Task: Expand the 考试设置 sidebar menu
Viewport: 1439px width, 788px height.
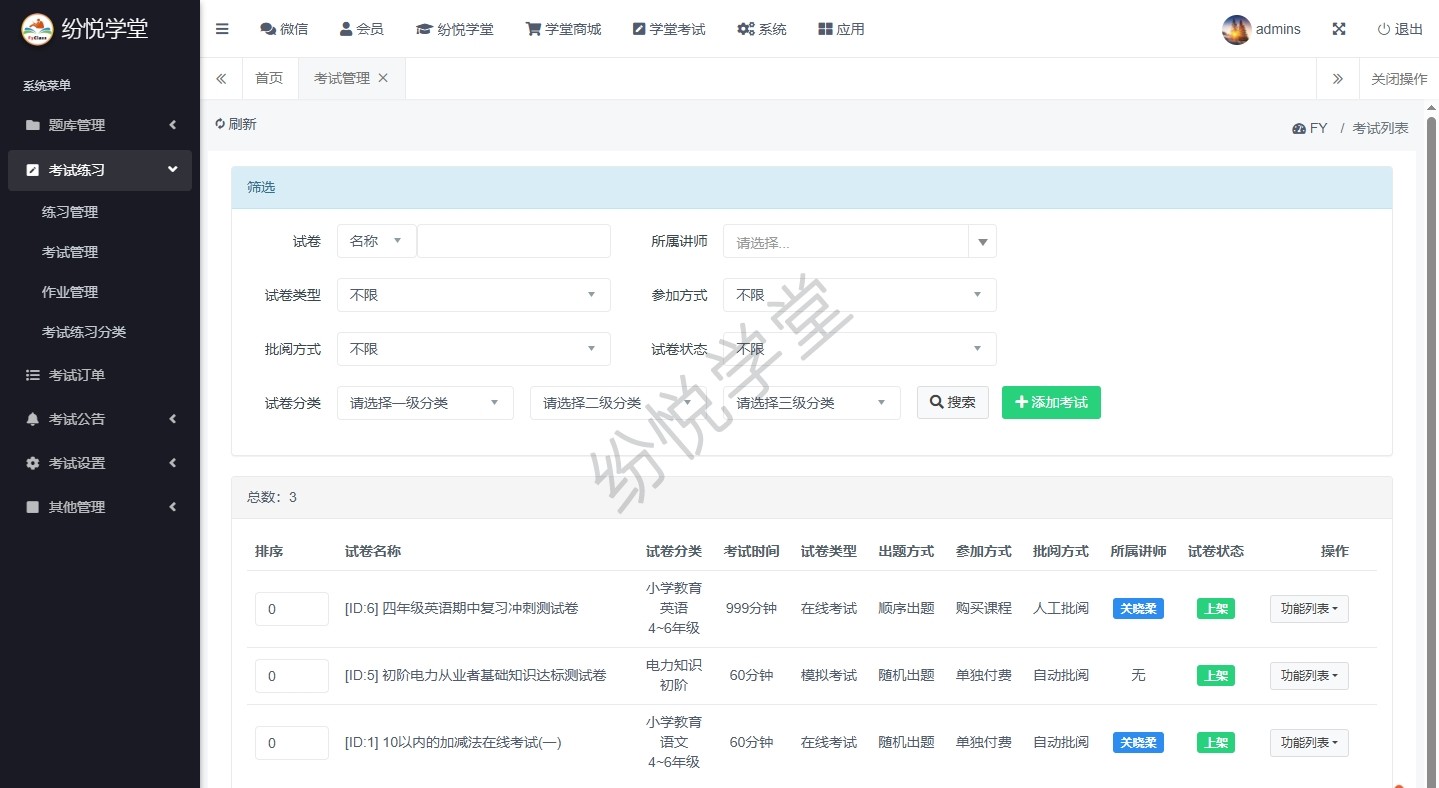Action: click(100, 463)
